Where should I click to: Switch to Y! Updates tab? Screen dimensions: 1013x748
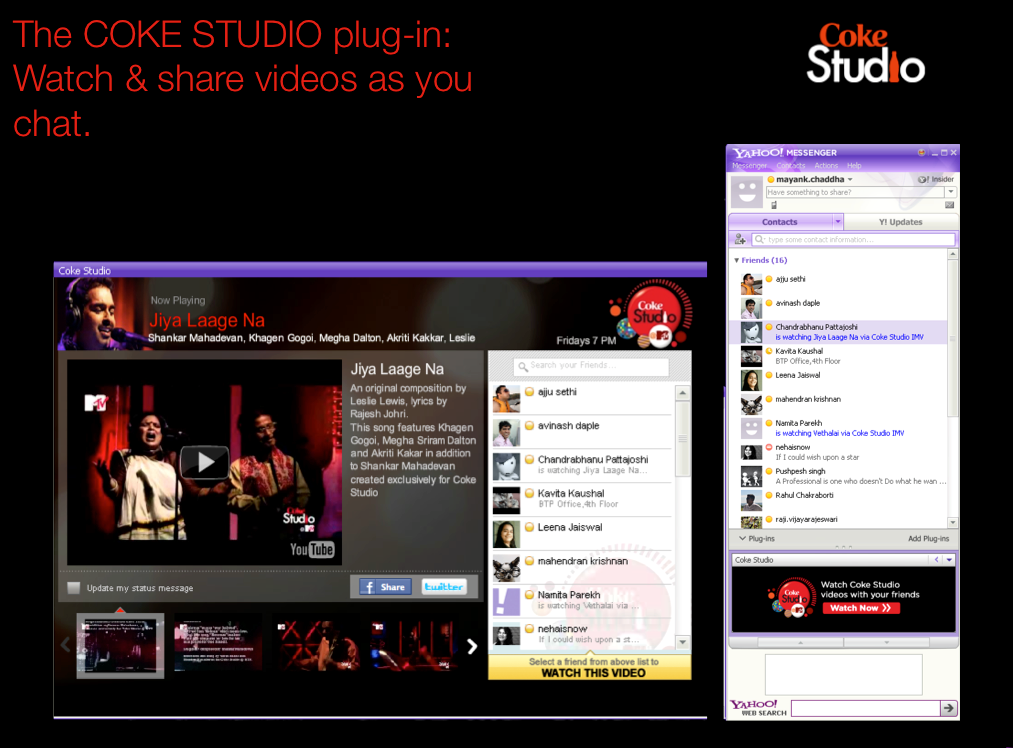coord(901,222)
